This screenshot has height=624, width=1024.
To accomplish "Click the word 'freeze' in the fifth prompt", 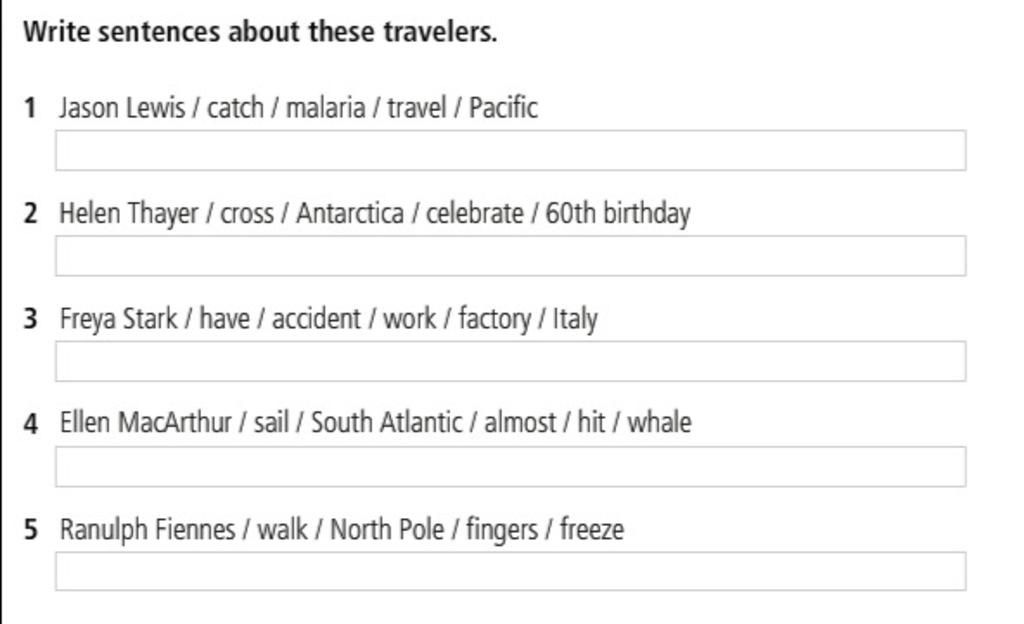I will [x=592, y=529].
